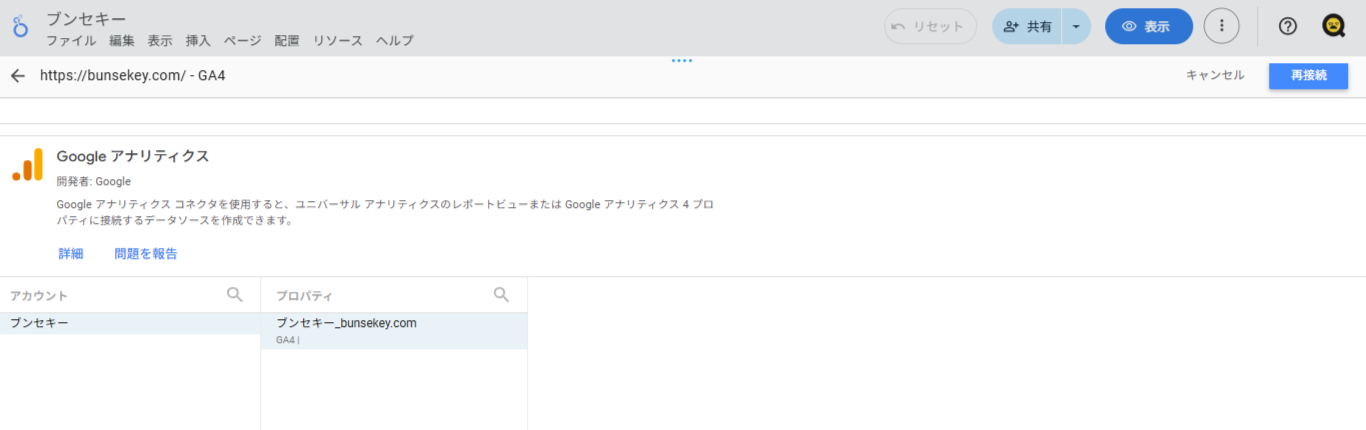Viewport: 1366px width, 430px height.
Task: Click the data source name field
Action: pos(132,76)
